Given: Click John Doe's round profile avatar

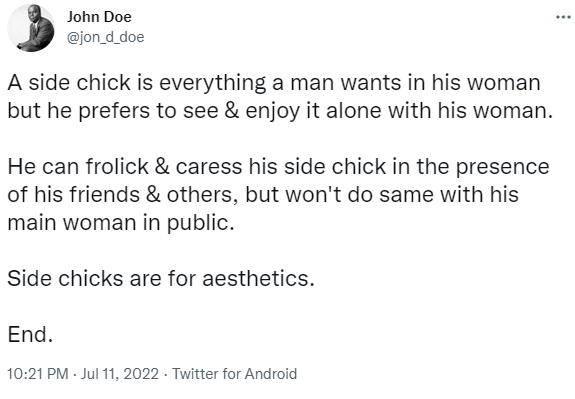Looking at the screenshot, I should (x=31, y=28).
